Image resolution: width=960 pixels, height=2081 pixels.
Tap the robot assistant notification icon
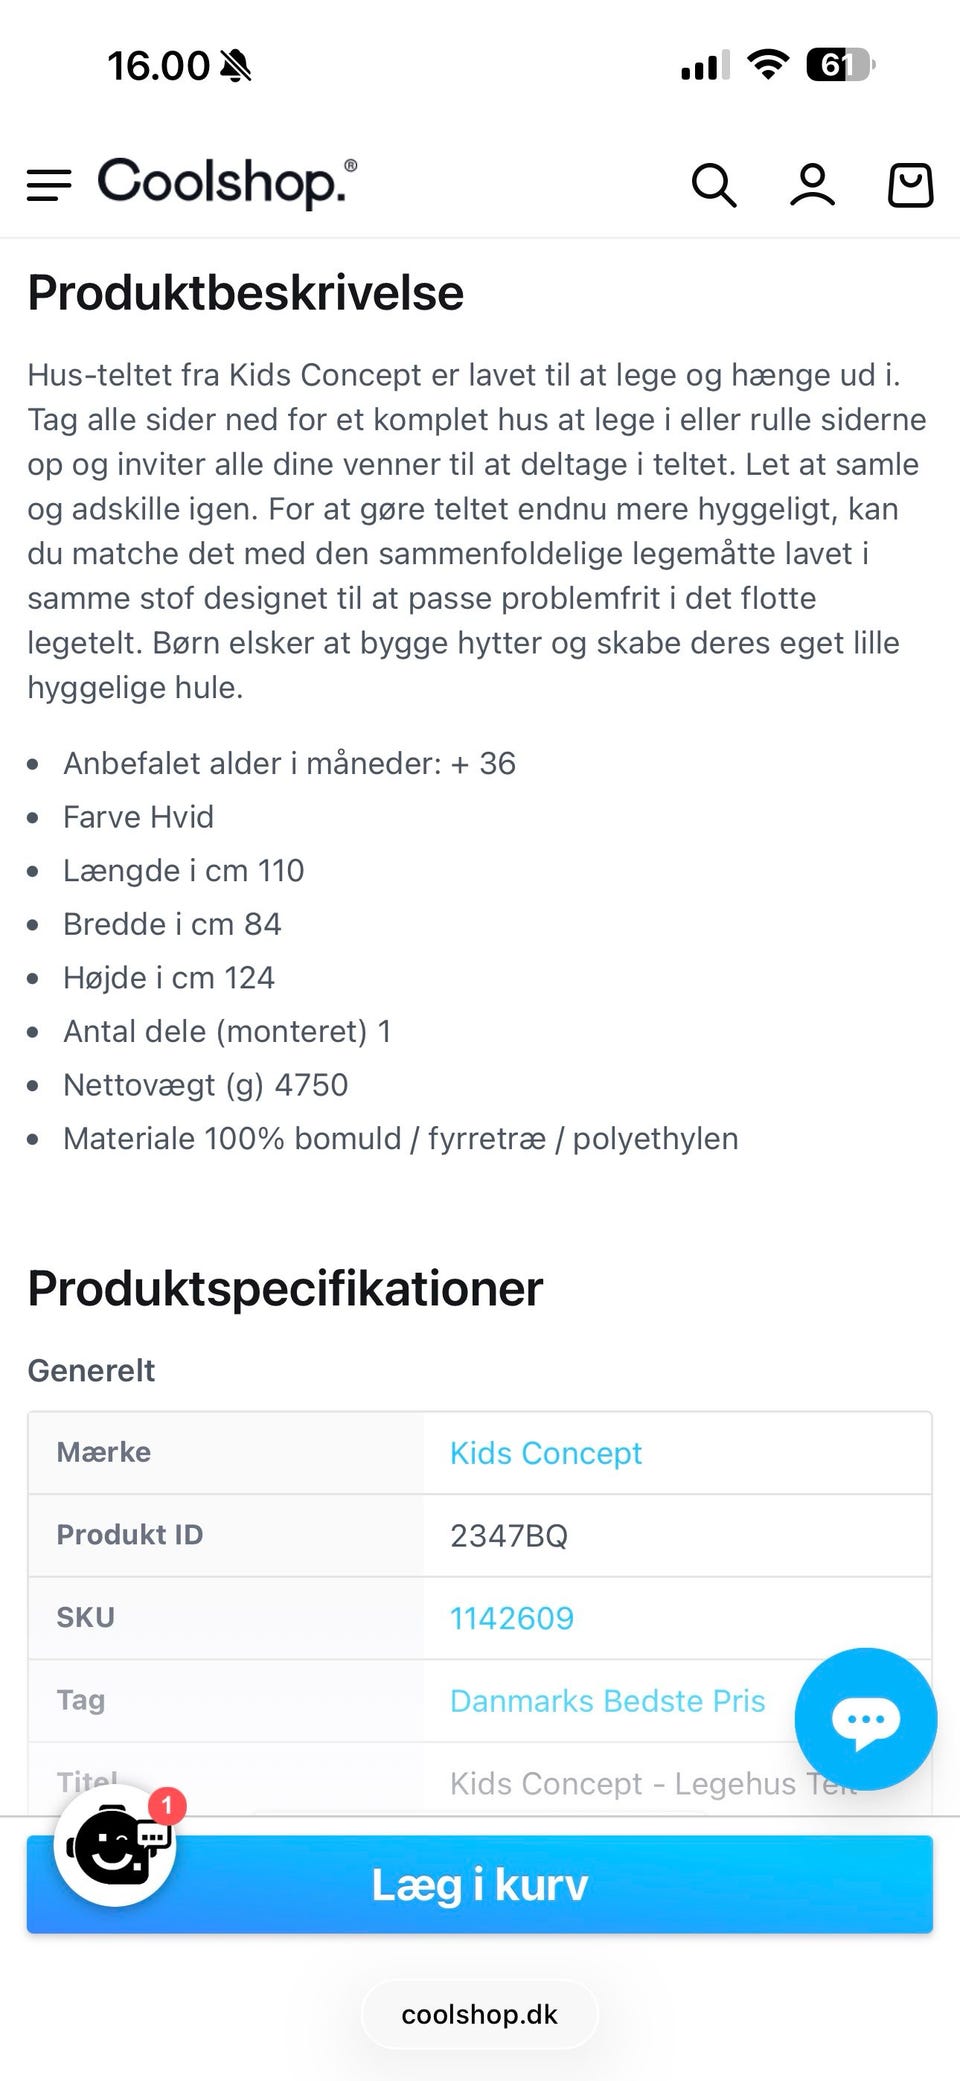click(x=116, y=1845)
